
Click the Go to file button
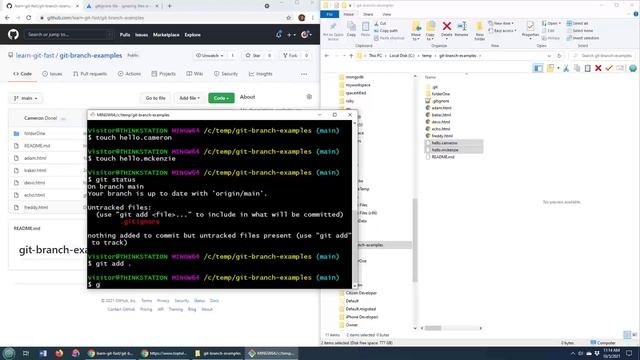pyautogui.click(x=156, y=98)
